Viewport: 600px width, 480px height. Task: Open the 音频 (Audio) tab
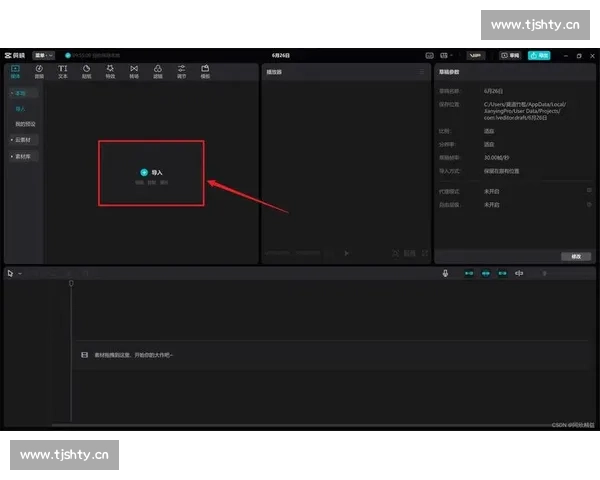(x=39, y=72)
